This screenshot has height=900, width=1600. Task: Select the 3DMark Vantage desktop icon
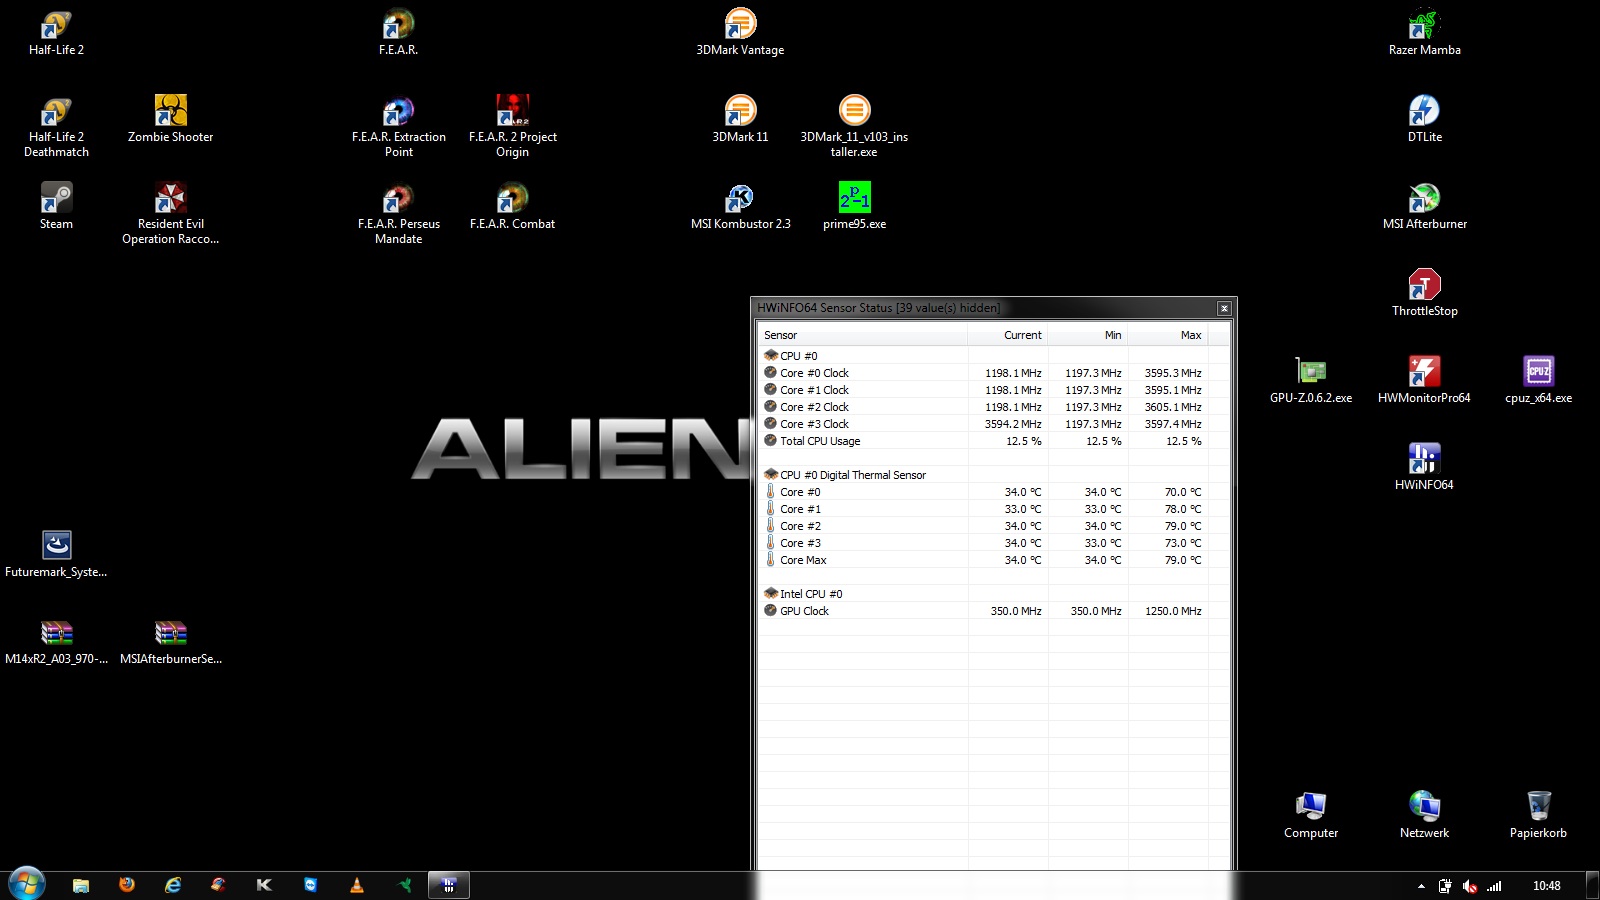click(740, 33)
